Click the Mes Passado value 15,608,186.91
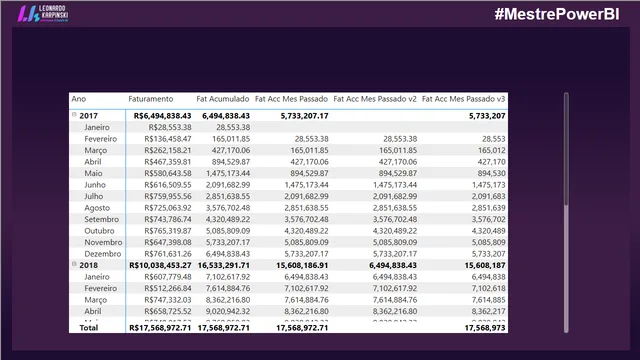This screenshot has height=360, width=640. coord(302,265)
